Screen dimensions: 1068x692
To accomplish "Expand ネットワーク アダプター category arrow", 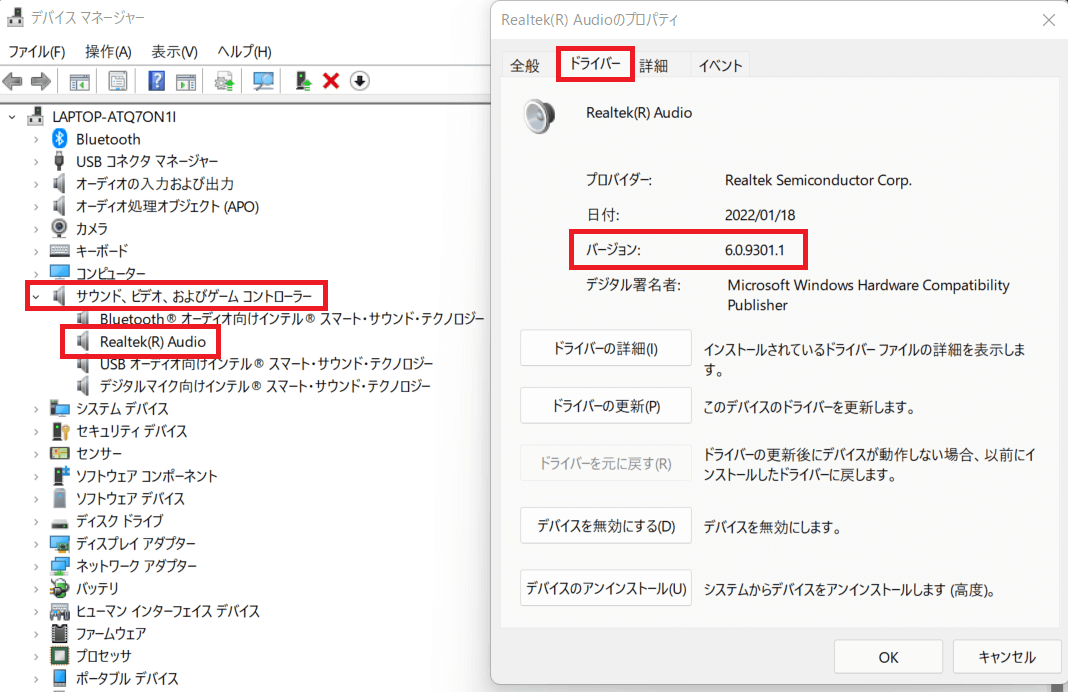I will pyautogui.click(x=36, y=567).
